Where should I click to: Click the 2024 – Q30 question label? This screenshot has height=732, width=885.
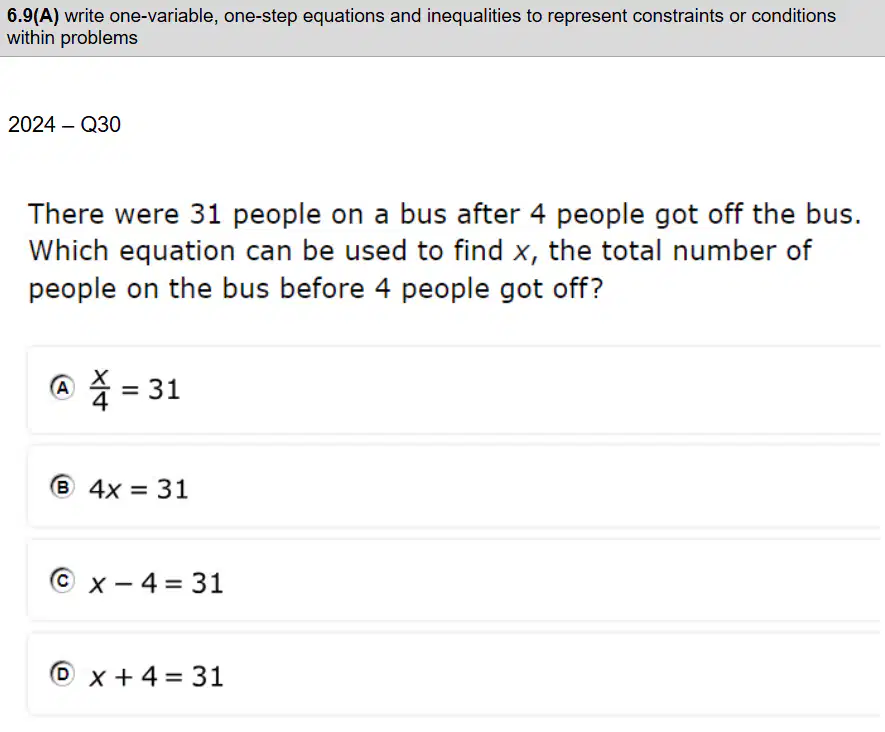[x=64, y=124]
